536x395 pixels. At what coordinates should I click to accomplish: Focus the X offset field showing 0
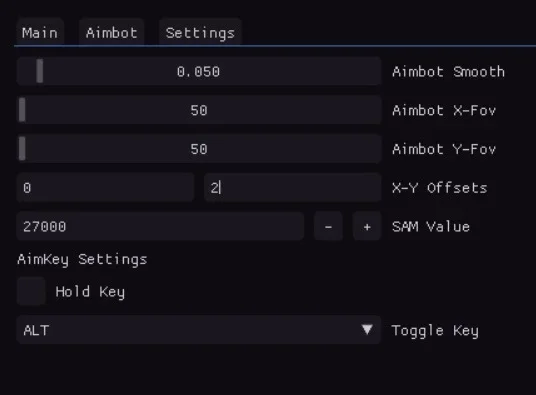[x=105, y=188]
